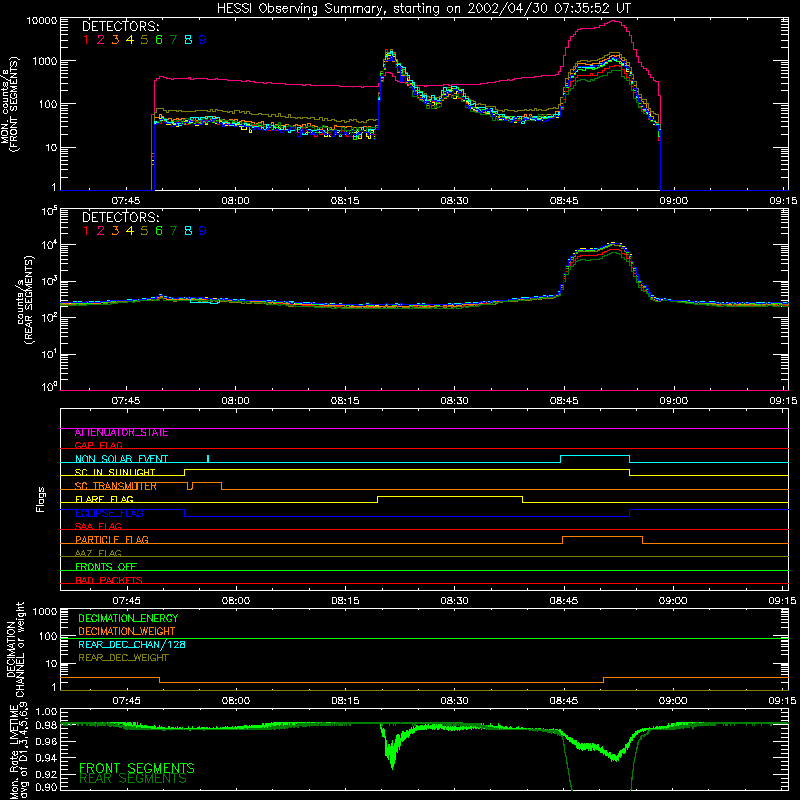Viewport: 800px width, 800px height.
Task: Select orange detector 3 in front segments legend
Action: (x=115, y=40)
